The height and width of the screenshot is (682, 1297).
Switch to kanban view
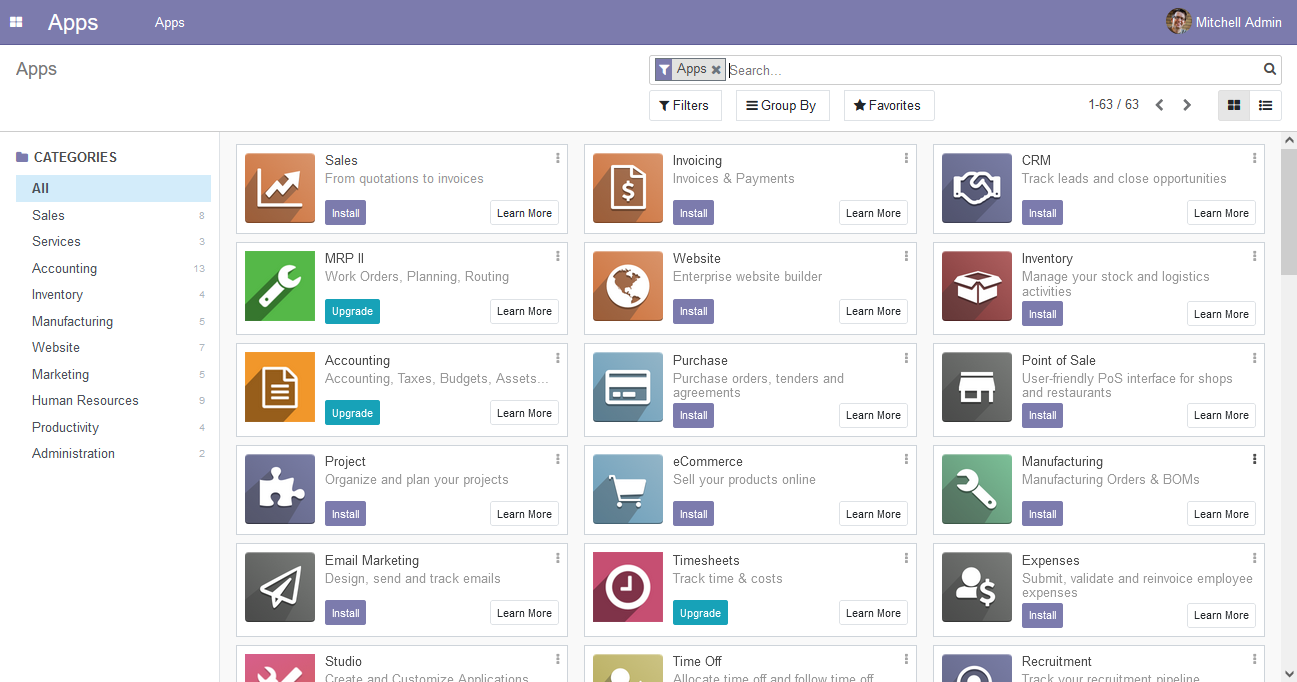pos(1234,105)
